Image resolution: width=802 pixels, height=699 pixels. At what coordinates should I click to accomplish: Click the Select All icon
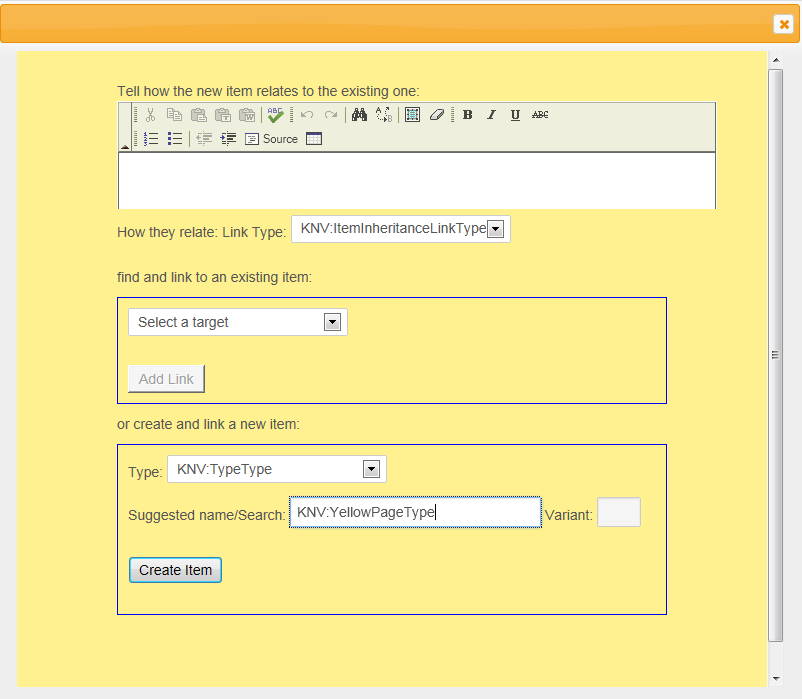point(412,115)
